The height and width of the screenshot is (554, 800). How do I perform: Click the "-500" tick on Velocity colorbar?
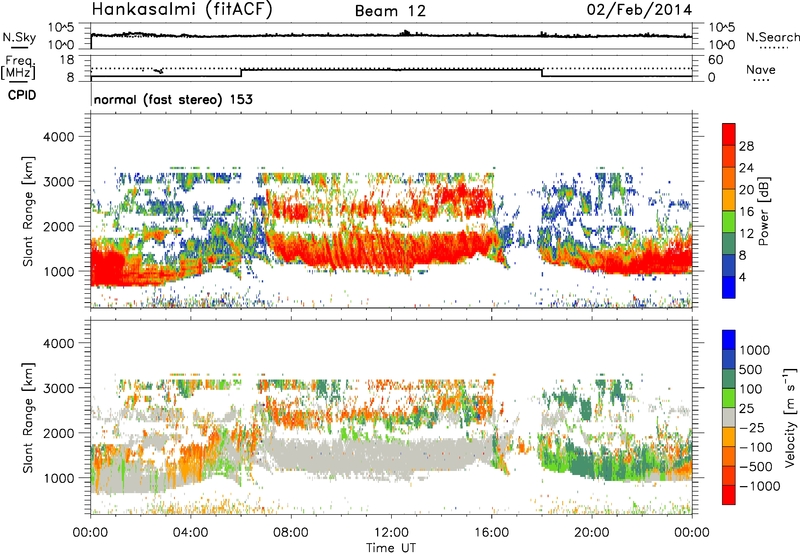(755, 466)
